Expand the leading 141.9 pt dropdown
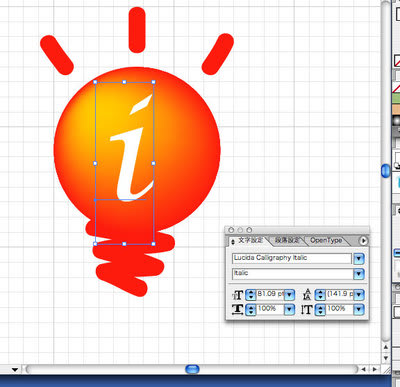Screen dimensions: 400x387 click(x=359, y=295)
